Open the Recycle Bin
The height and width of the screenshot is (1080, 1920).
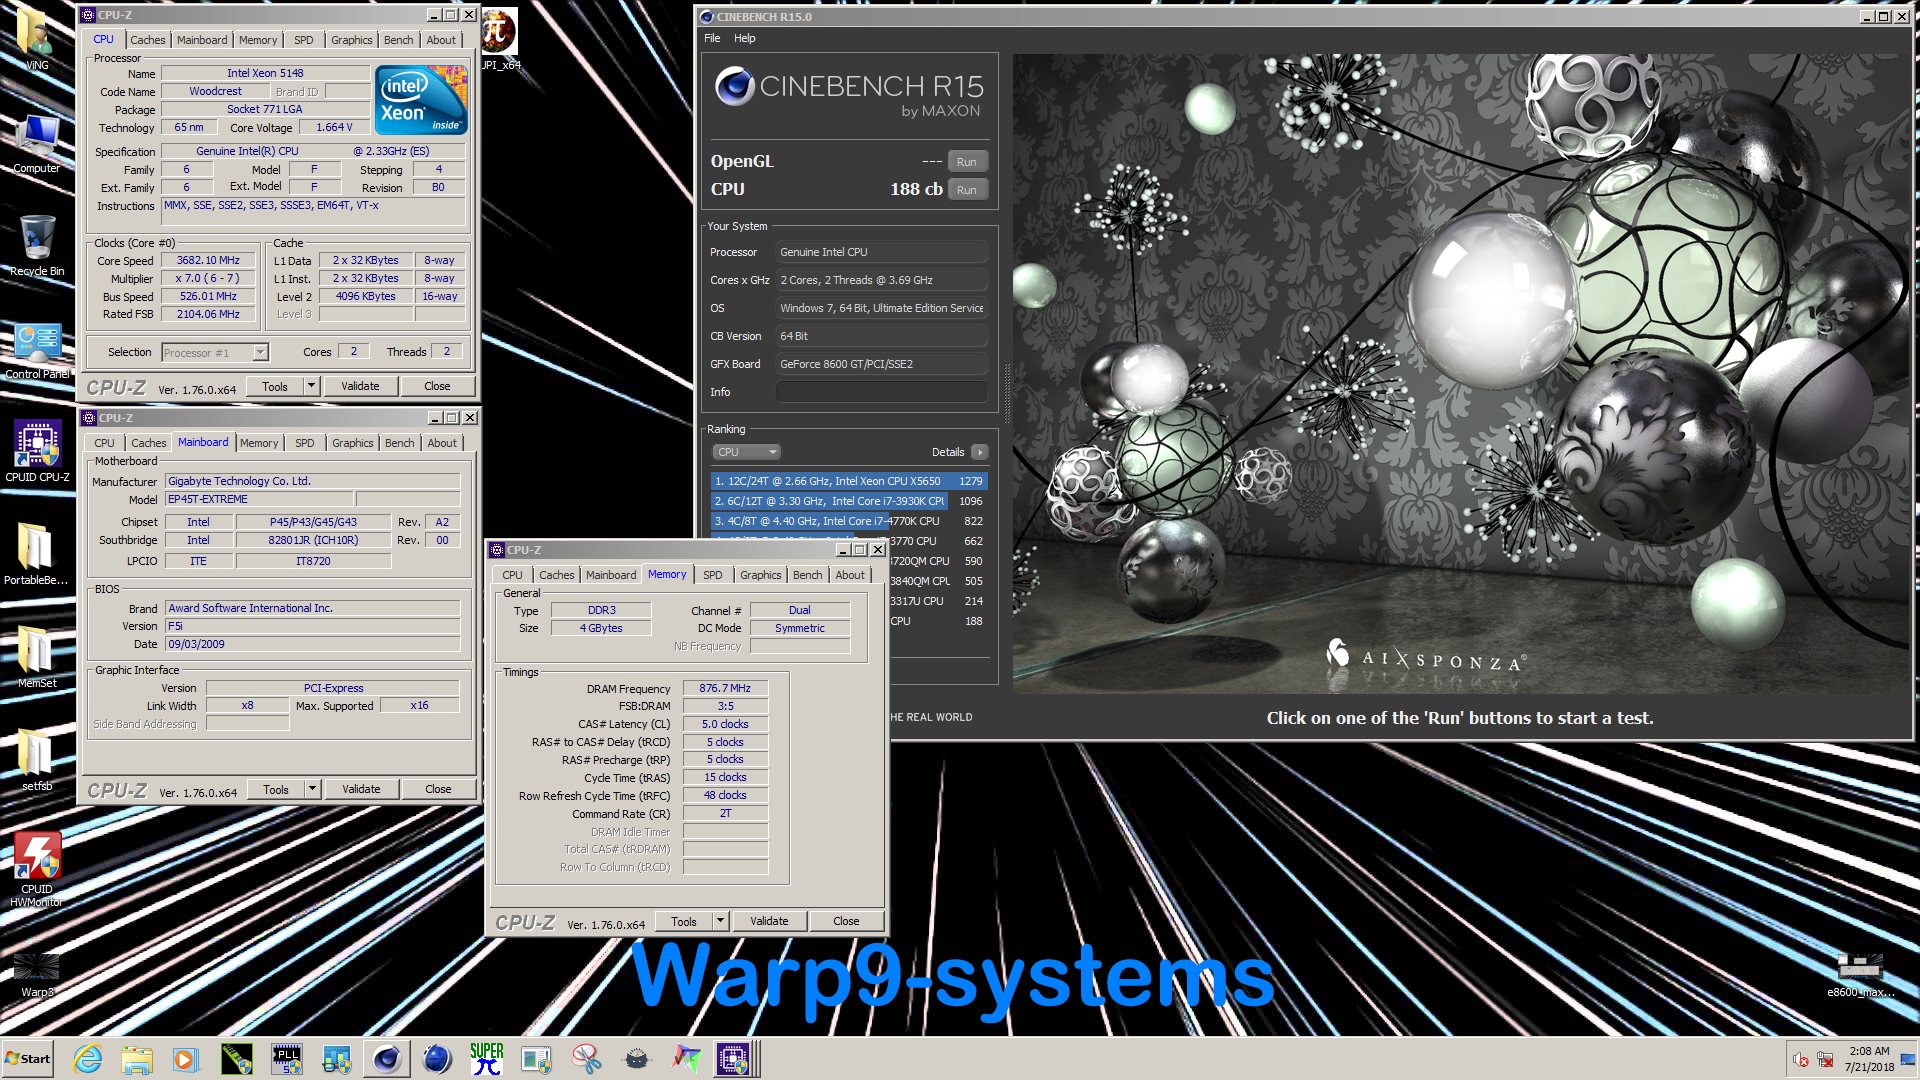point(36,245)
